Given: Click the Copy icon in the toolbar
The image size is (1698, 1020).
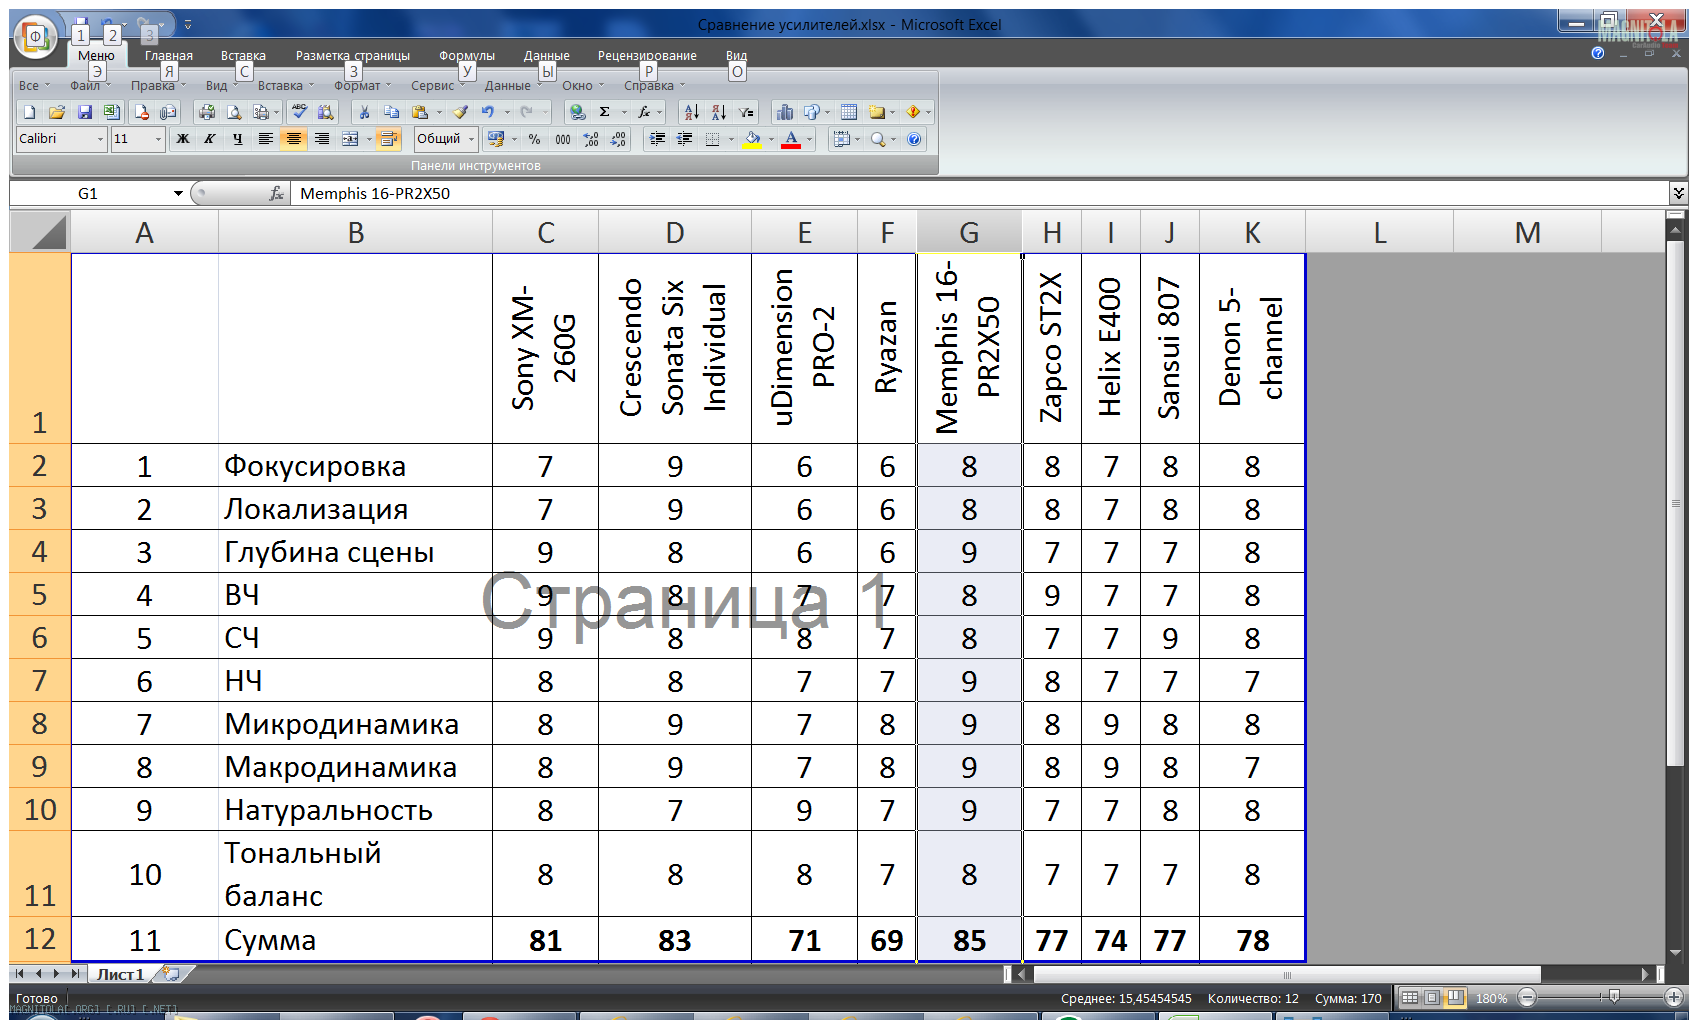Looking at the screenshot, I should click(392, 112).
